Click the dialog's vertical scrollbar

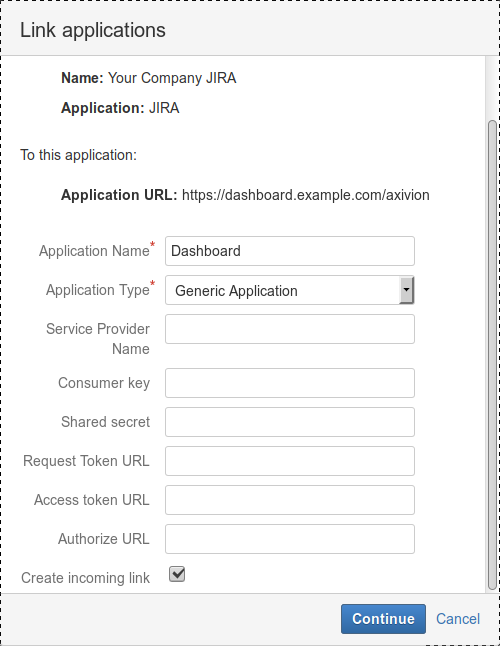point(492,355)
